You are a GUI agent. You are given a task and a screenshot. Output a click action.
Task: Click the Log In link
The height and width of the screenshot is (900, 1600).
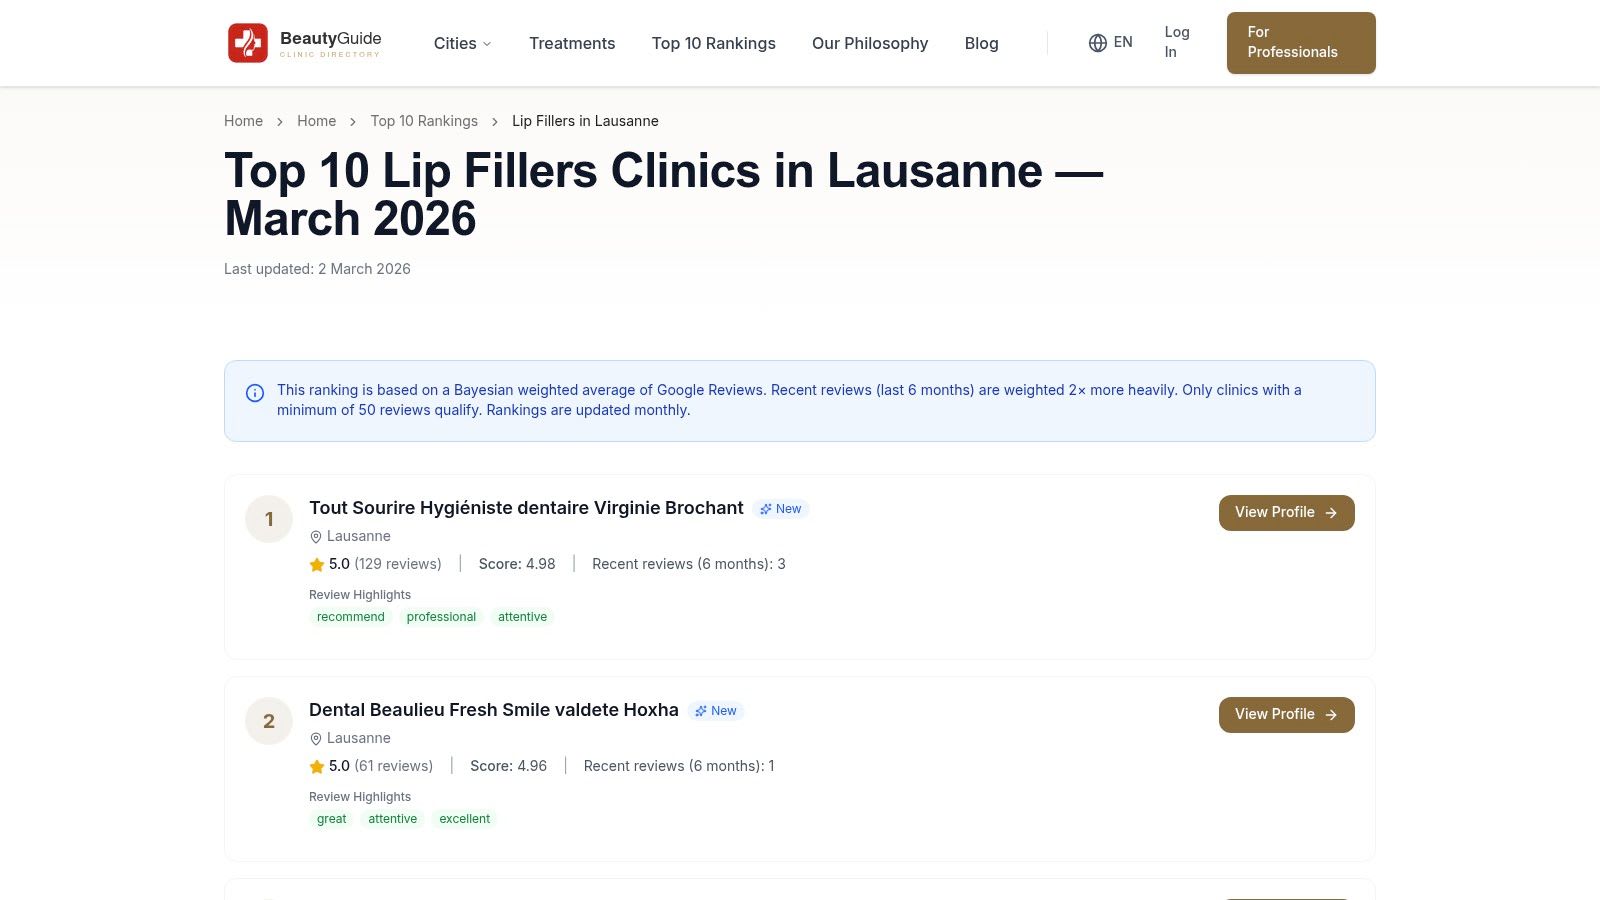(1177, 42)
